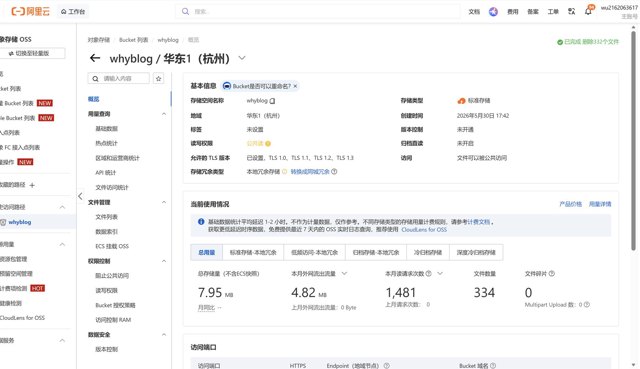Click the orange 标准存储 icon
The width and height of the screenshot is (640, 369).
click(461, 101)
